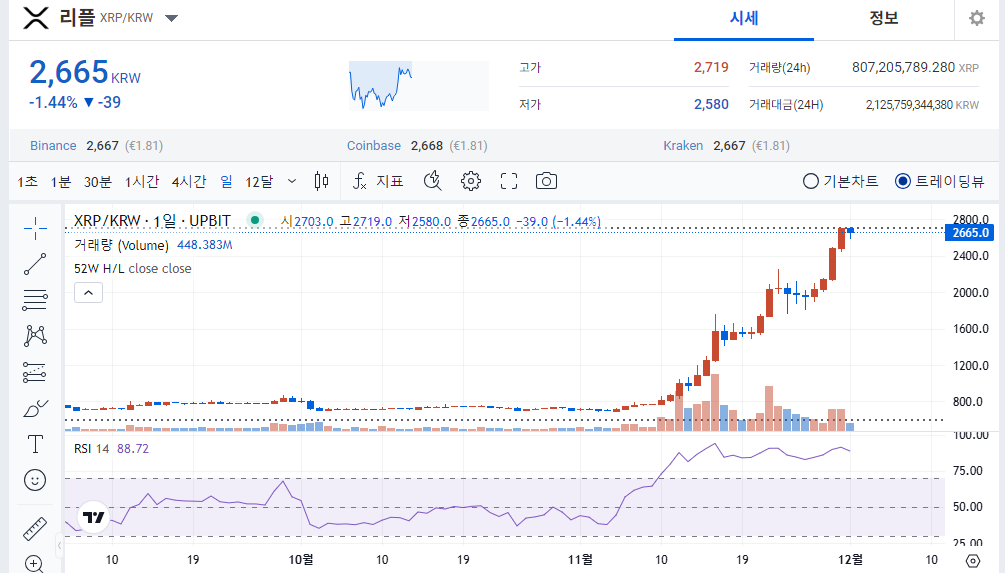This screenshot has height=573, width=1005.
Task: Select the XABCD pattern tool
Action: [x=35, y=335]
